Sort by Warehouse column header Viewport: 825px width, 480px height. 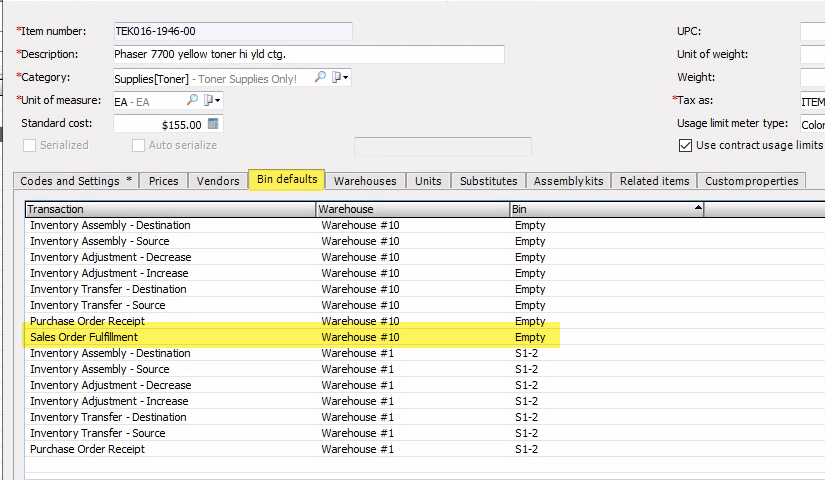pos(413,209)
